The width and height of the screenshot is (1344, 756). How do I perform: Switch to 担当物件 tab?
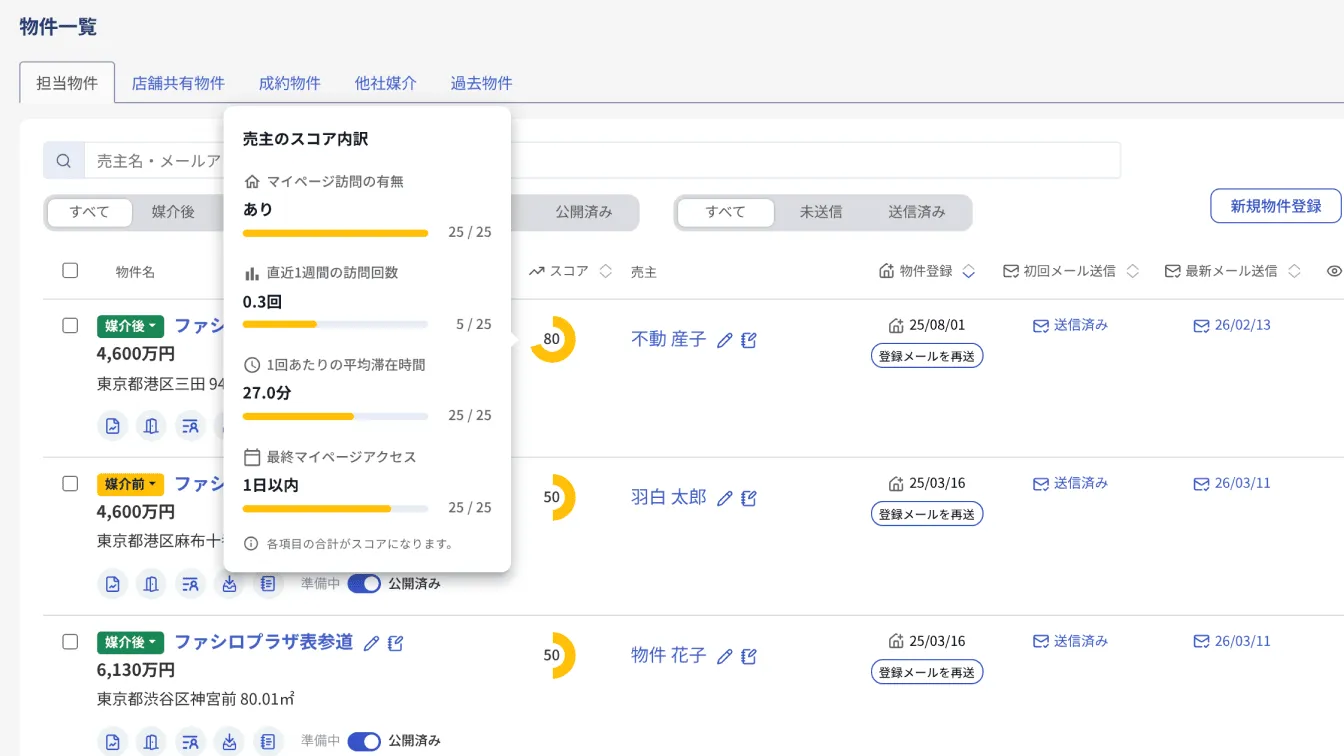point(67,83)
